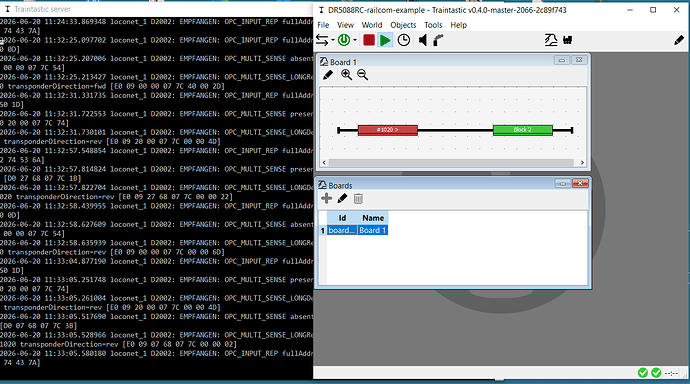The image size is (690, 384).
Task: Toggle world edit mode pencil icon
Action: [679, 40]
